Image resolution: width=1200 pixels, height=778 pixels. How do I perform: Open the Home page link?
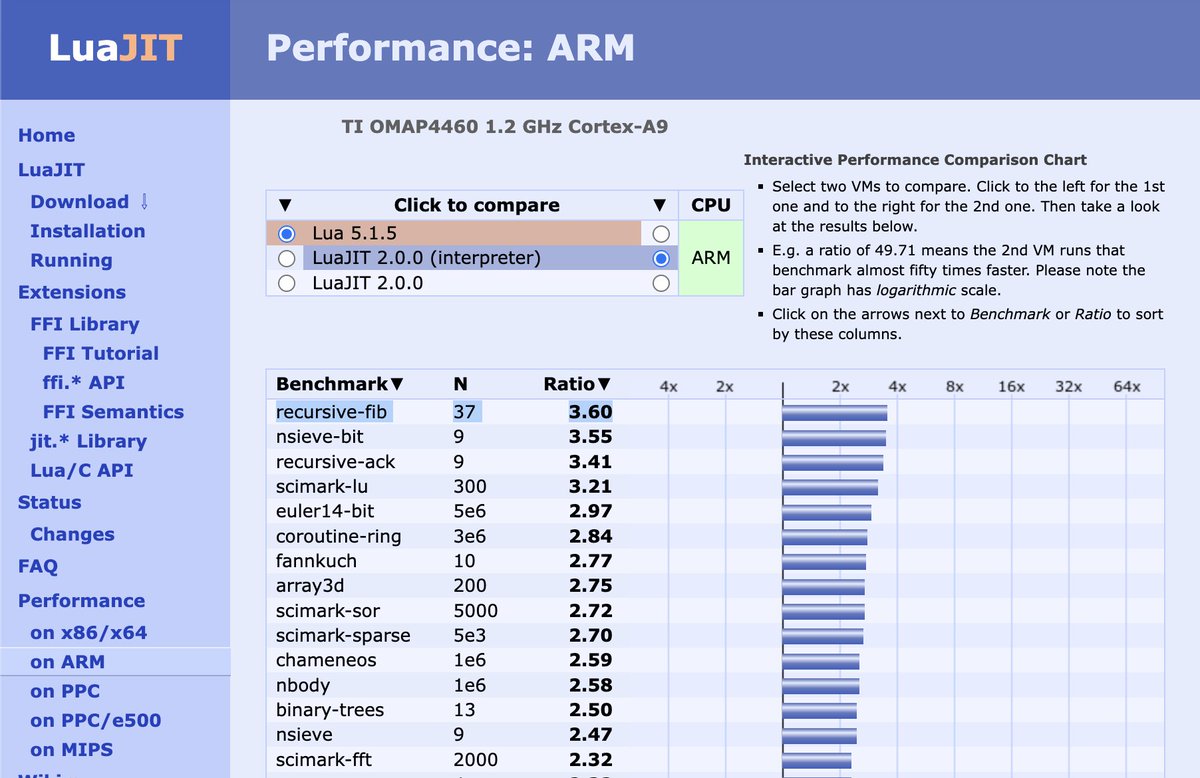pyautogui.click(x=46, y=135)
